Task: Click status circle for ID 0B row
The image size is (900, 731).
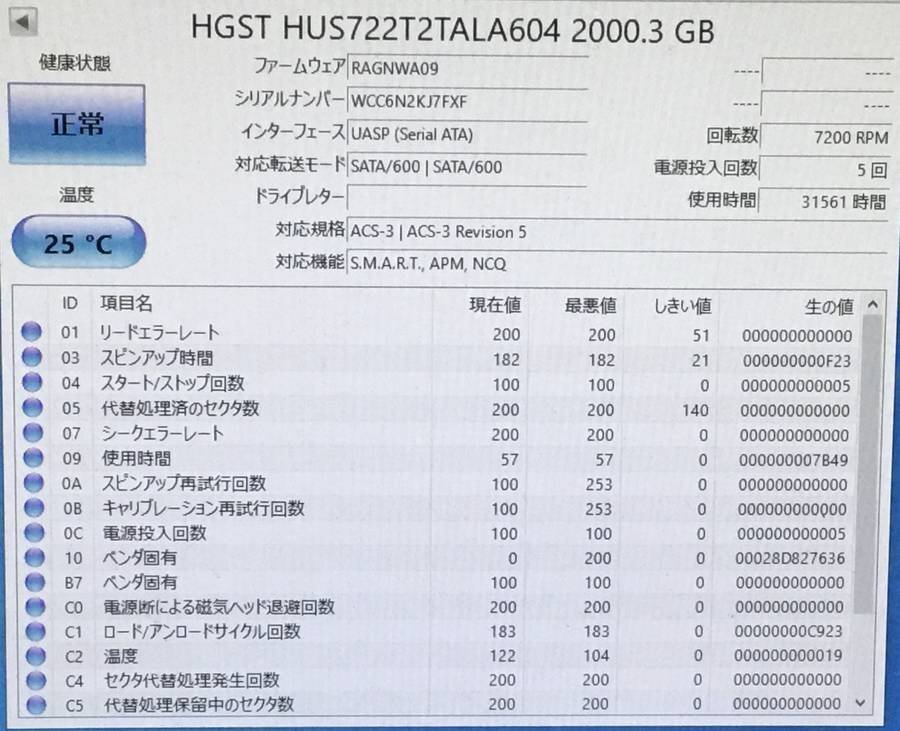Action: click(34, 507)
